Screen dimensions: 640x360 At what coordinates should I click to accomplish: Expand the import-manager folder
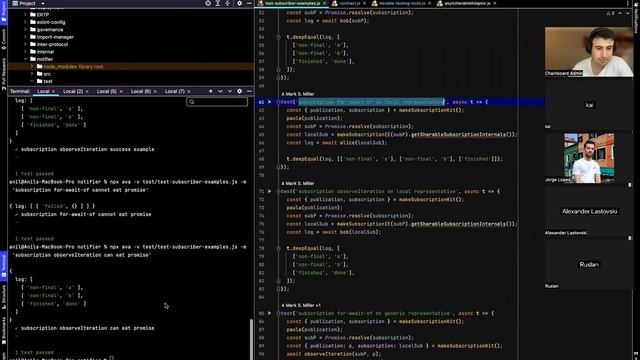click(x=25, y=37)
